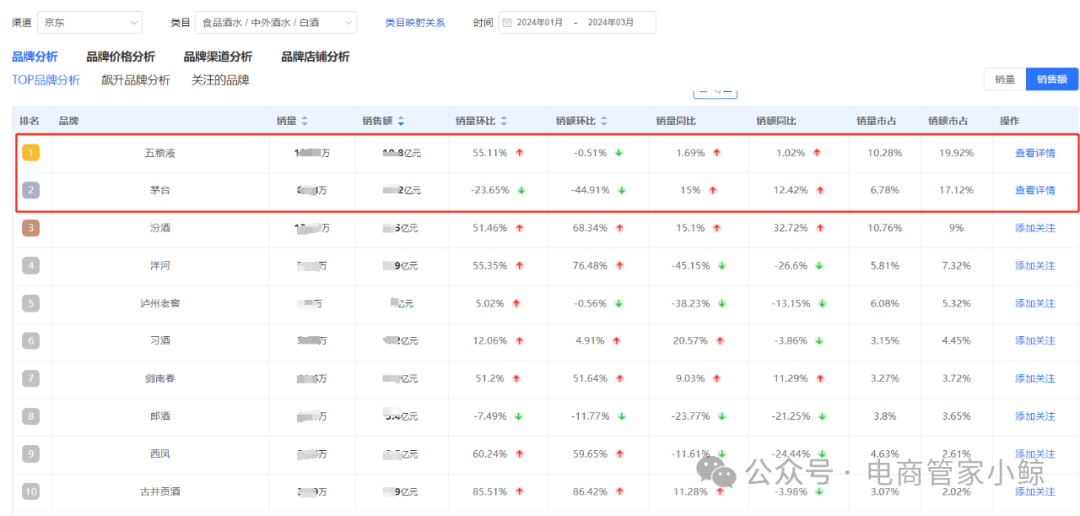
Task: Click 添加关注 for 习酒
Action: coord(1035,341)
